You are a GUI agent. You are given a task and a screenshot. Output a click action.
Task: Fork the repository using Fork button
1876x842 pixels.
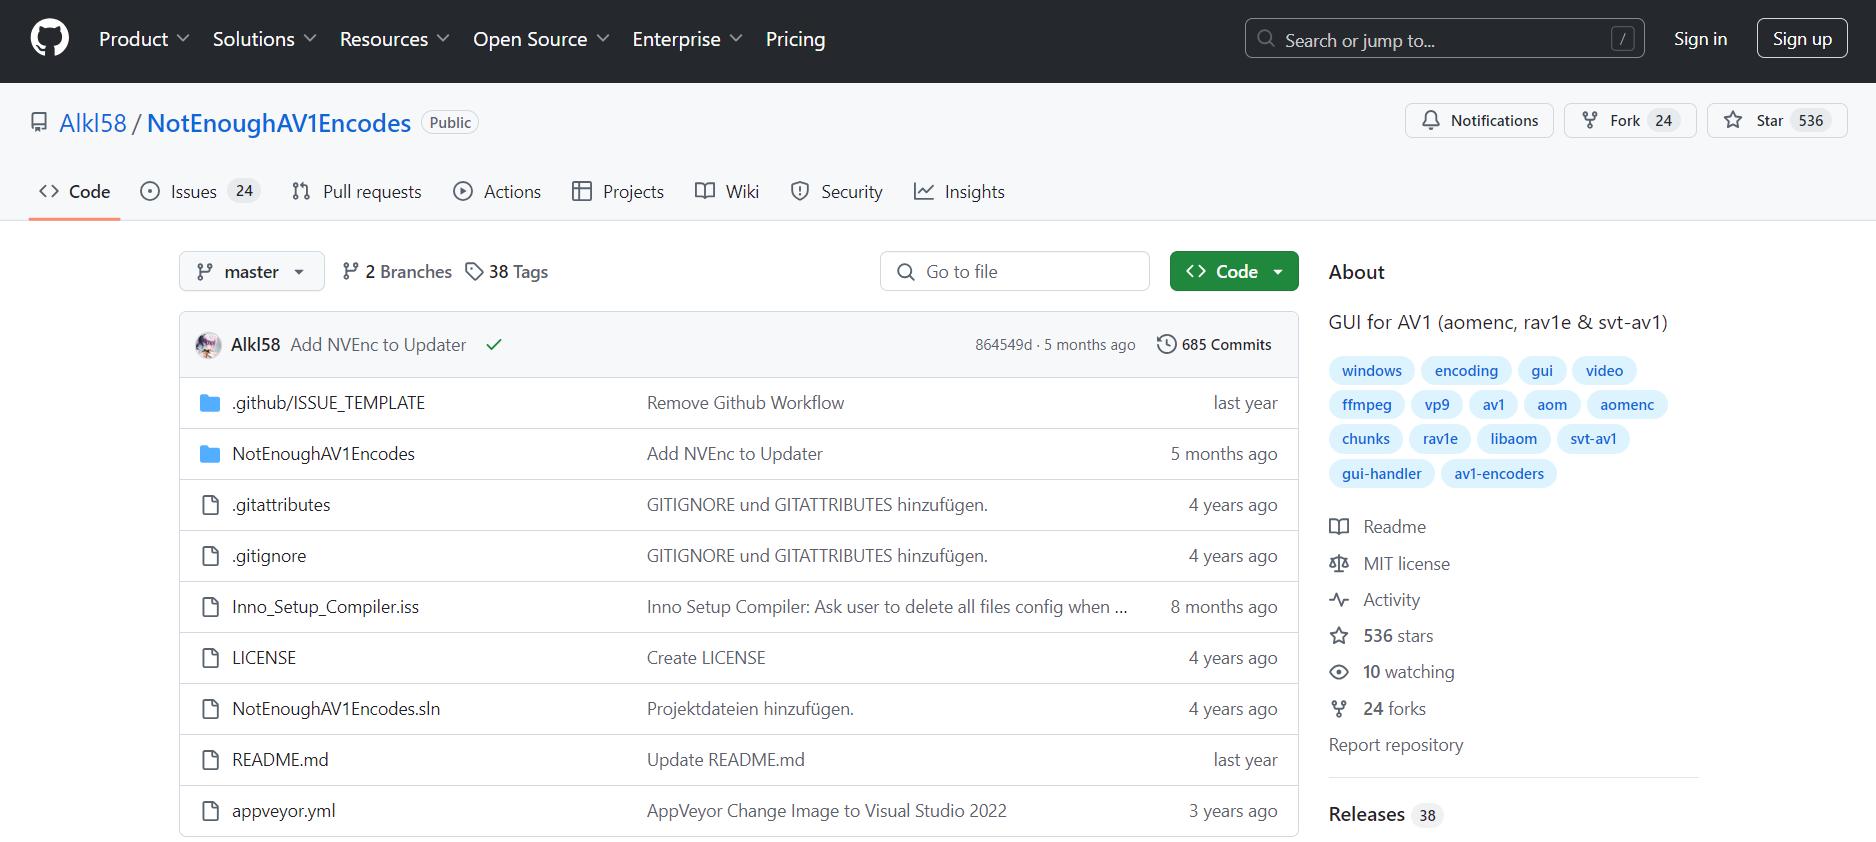[1630, 120]
